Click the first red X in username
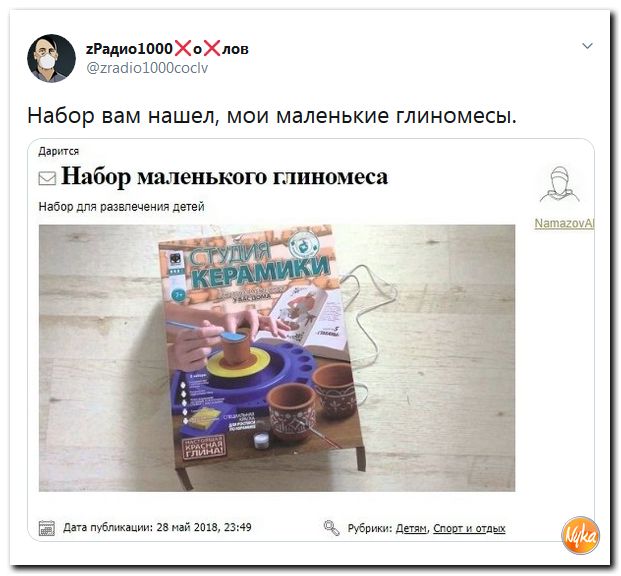Viewport: 621px width, 576px height. [x=183, y=48]
